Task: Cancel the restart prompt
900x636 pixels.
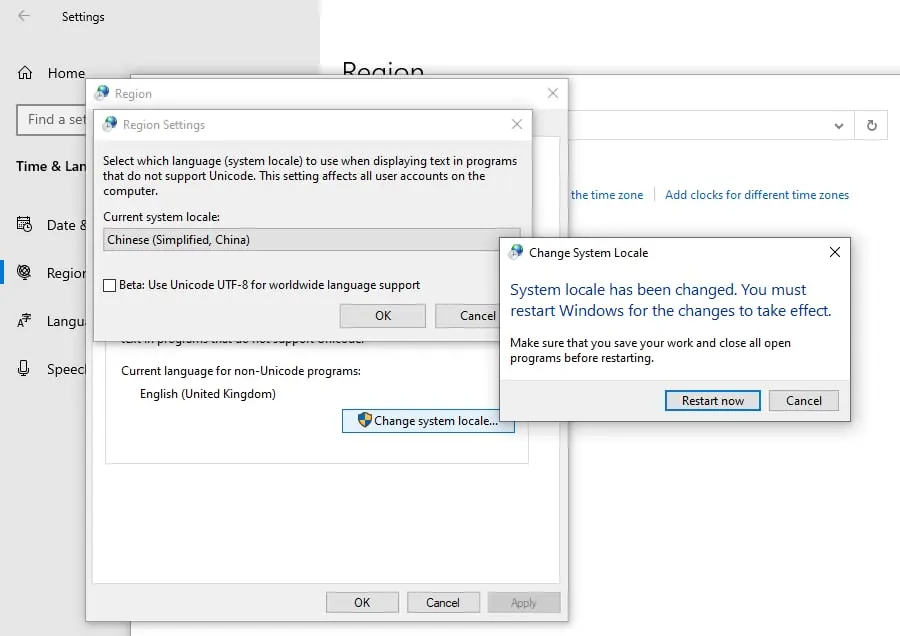Action: pos(803,401)
